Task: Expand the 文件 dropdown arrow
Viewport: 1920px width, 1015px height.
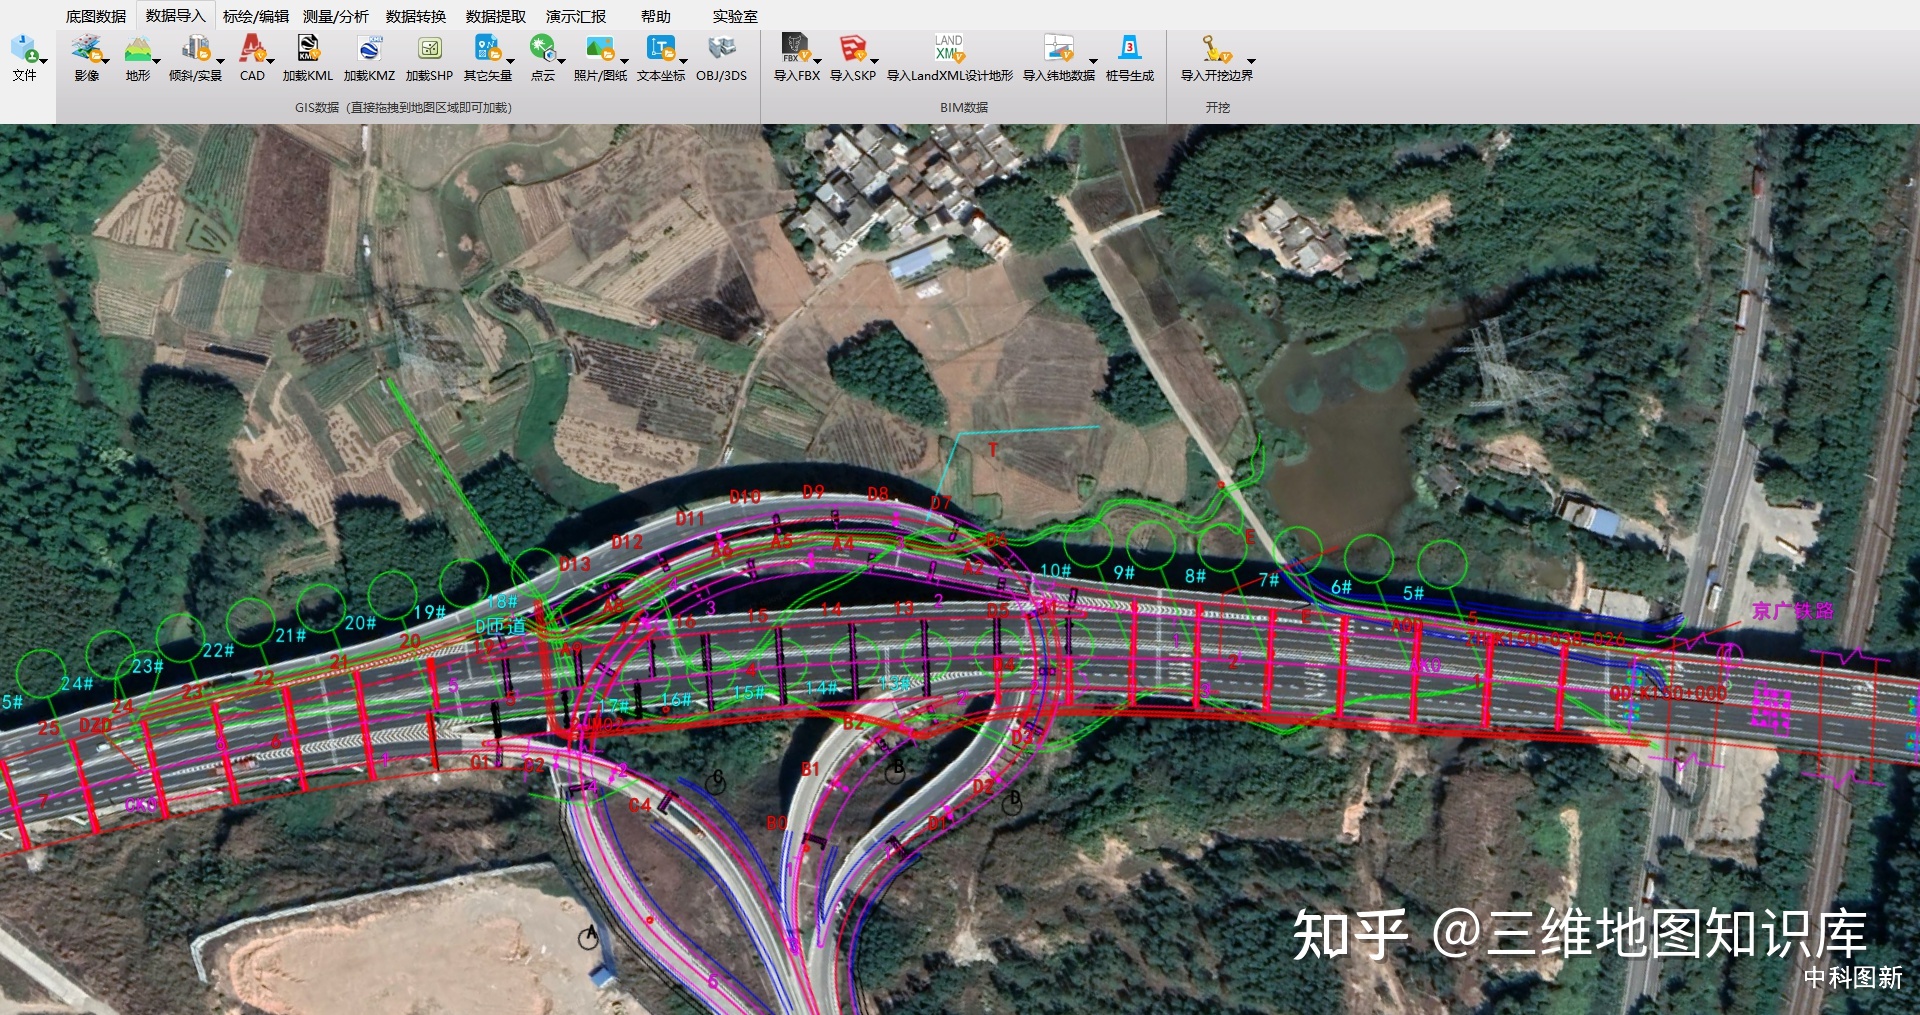Action: tap(44, 61)
